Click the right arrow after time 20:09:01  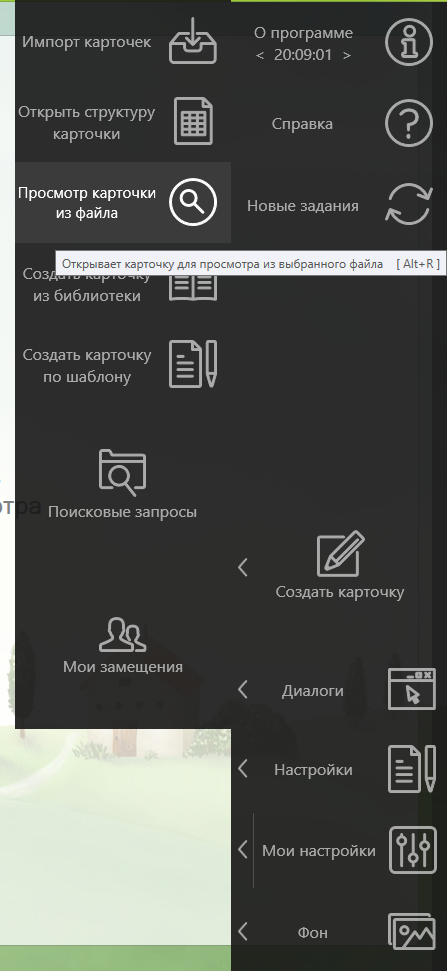347,55
